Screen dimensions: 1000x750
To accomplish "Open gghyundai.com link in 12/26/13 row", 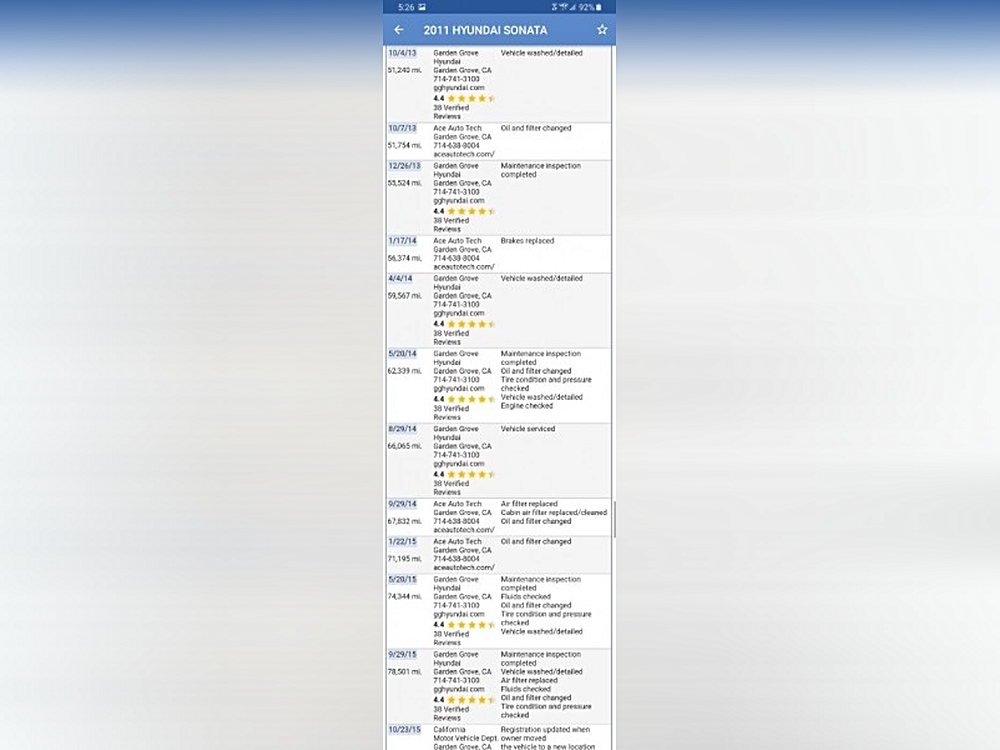I will 459,201.
